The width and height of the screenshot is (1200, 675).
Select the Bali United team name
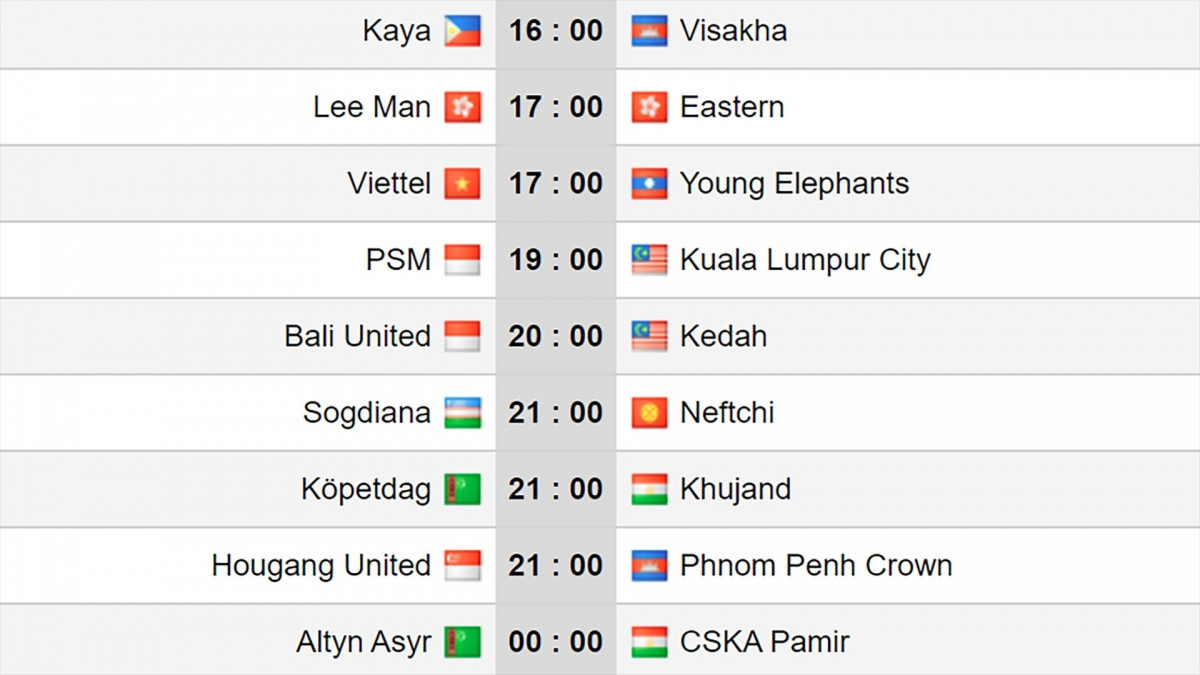(357, 336)
